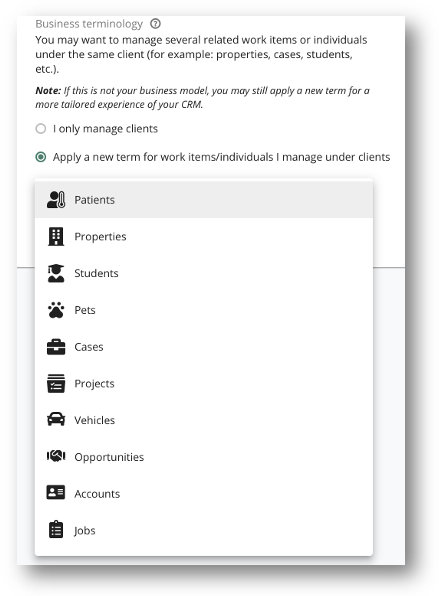This screenshot has width=439, height=596.
Task: Choose the Jobs option
Action: point(204,530)
